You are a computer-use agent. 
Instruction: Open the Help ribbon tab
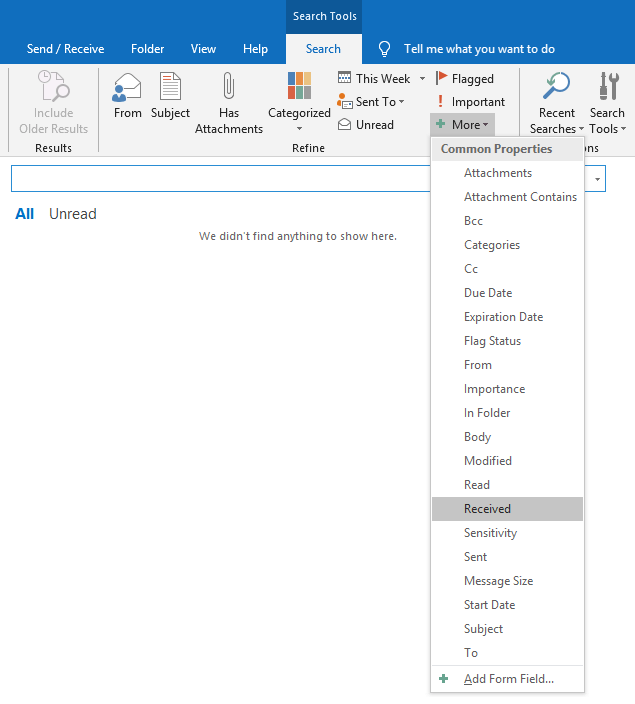(255, 49)
